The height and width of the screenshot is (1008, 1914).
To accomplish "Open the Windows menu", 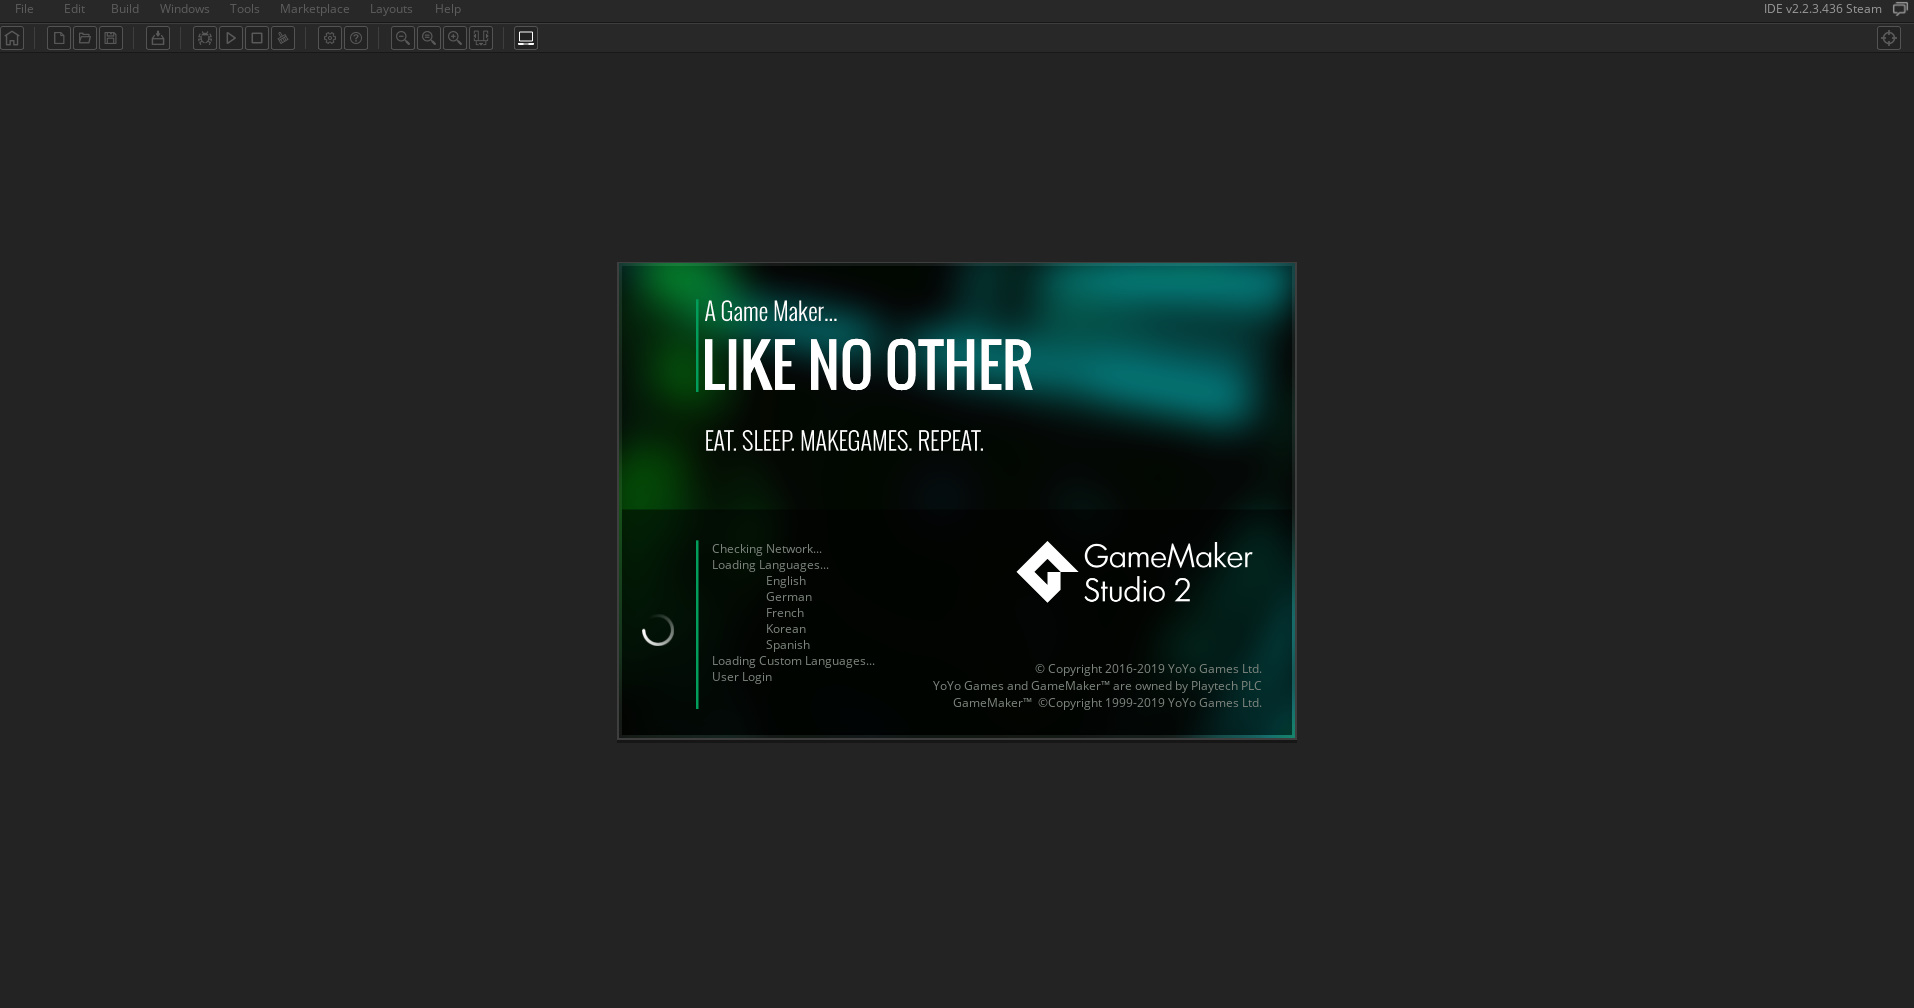I will click(x=185, y=9).
